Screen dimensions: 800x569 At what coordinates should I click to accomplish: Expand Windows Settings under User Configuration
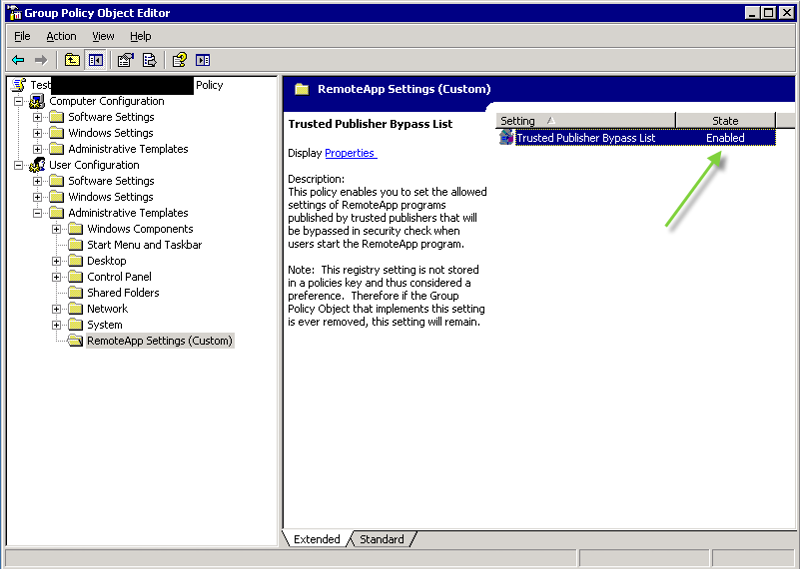point(37,197)
